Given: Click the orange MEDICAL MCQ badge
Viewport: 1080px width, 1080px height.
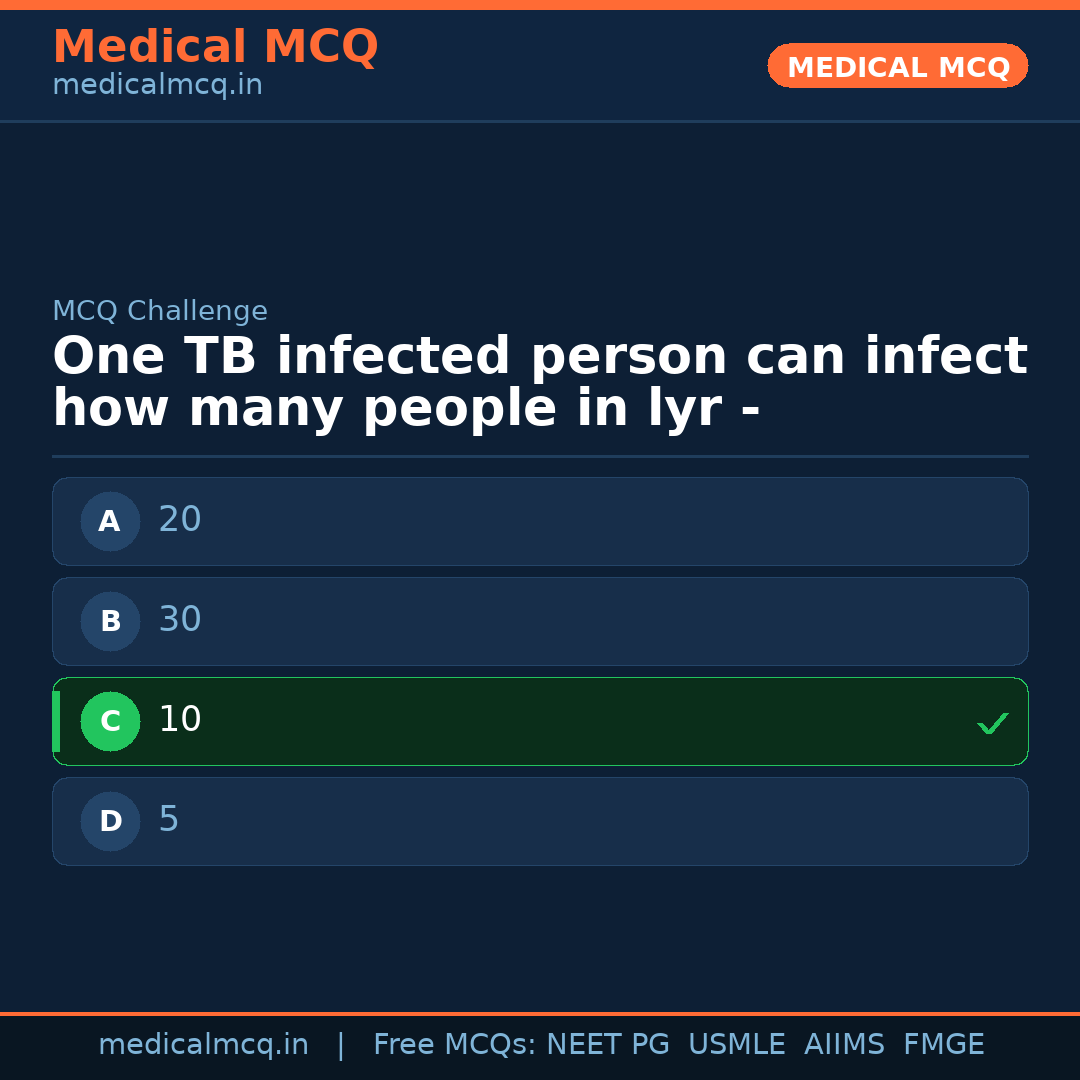Looking at the screenshot, I should coord(897,66).
